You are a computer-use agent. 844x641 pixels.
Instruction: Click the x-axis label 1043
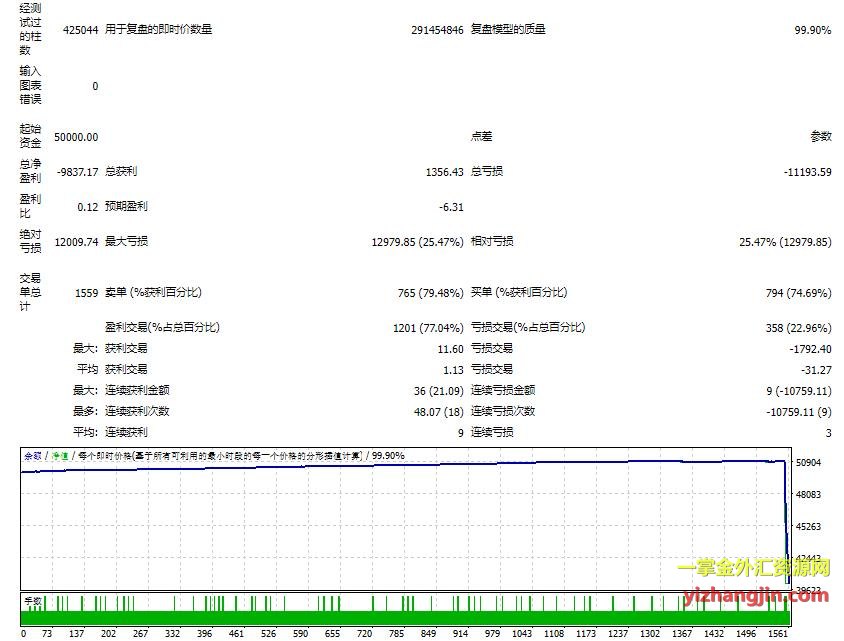pos(522,634)
